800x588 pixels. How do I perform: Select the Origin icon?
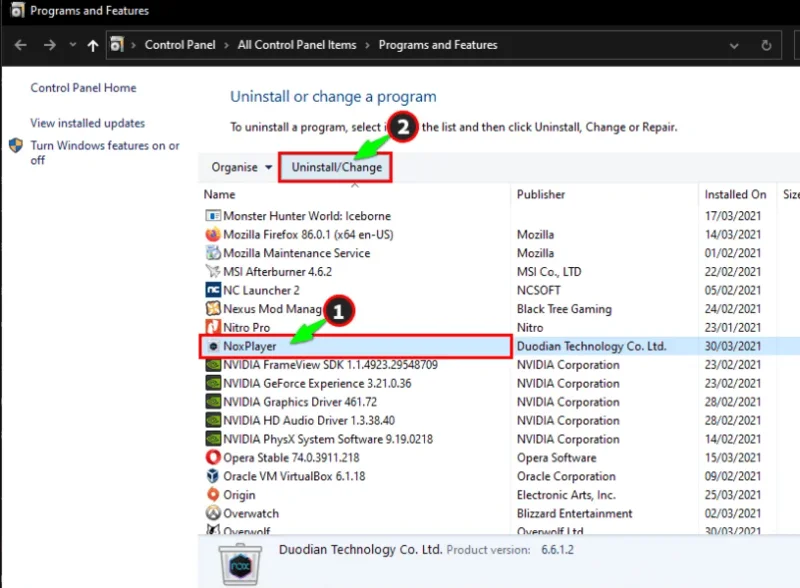click(x=213, y=494)
